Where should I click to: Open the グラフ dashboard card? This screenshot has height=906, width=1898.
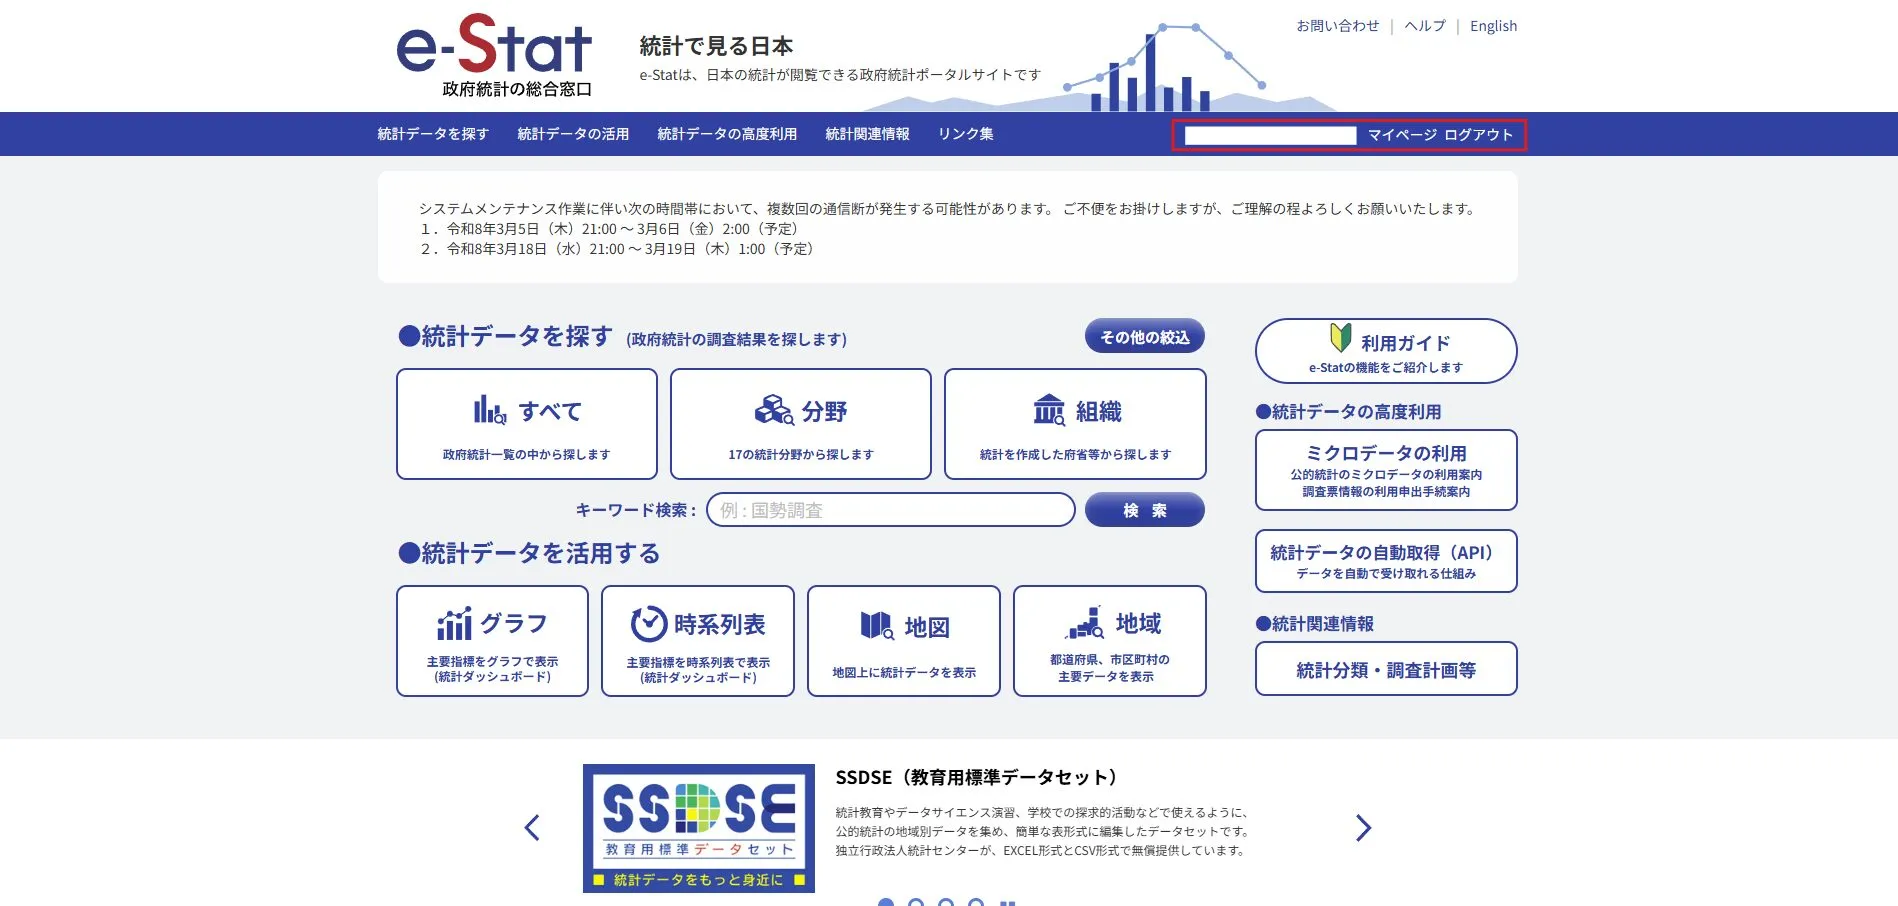[x=492, y=641]
